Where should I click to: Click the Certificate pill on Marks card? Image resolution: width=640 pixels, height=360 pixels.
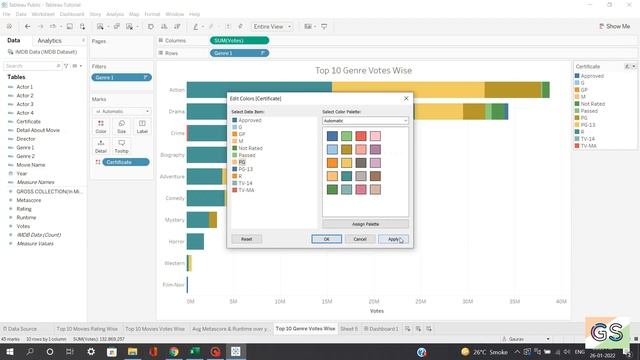126,162
